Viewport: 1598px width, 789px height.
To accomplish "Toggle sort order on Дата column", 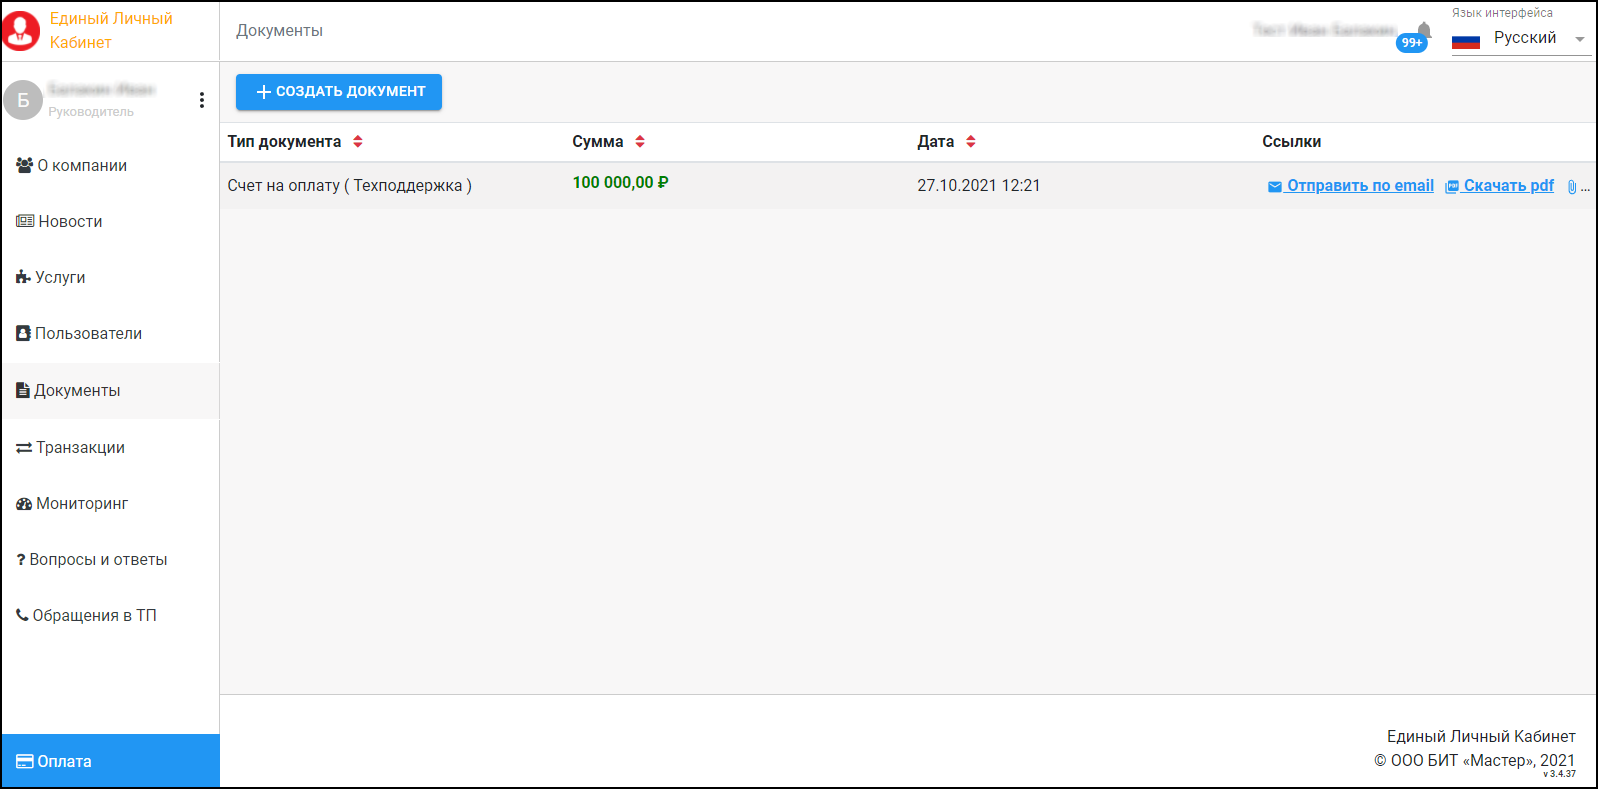I will pyautogui.click(x=970, y=142).
